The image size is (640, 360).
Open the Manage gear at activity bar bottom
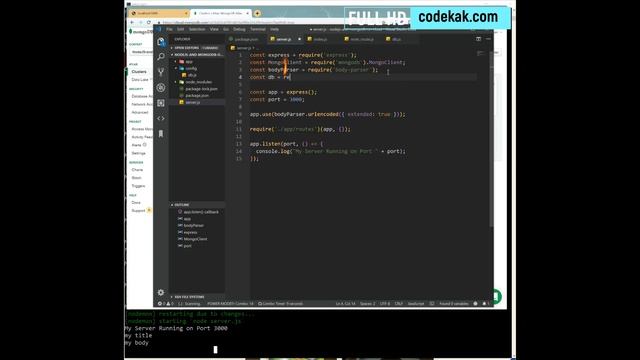161,292
